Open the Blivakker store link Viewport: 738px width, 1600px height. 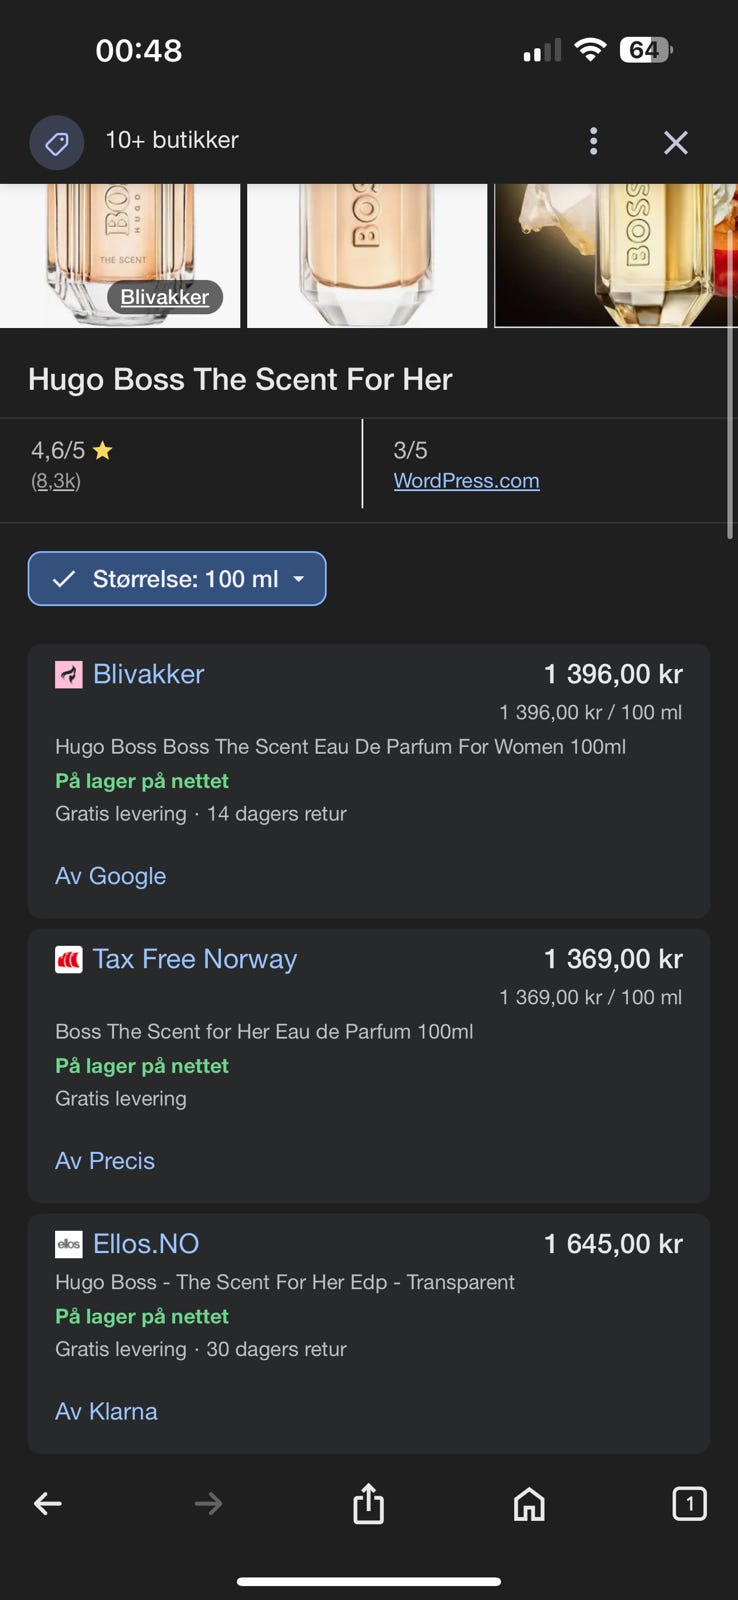pos(148,674)
